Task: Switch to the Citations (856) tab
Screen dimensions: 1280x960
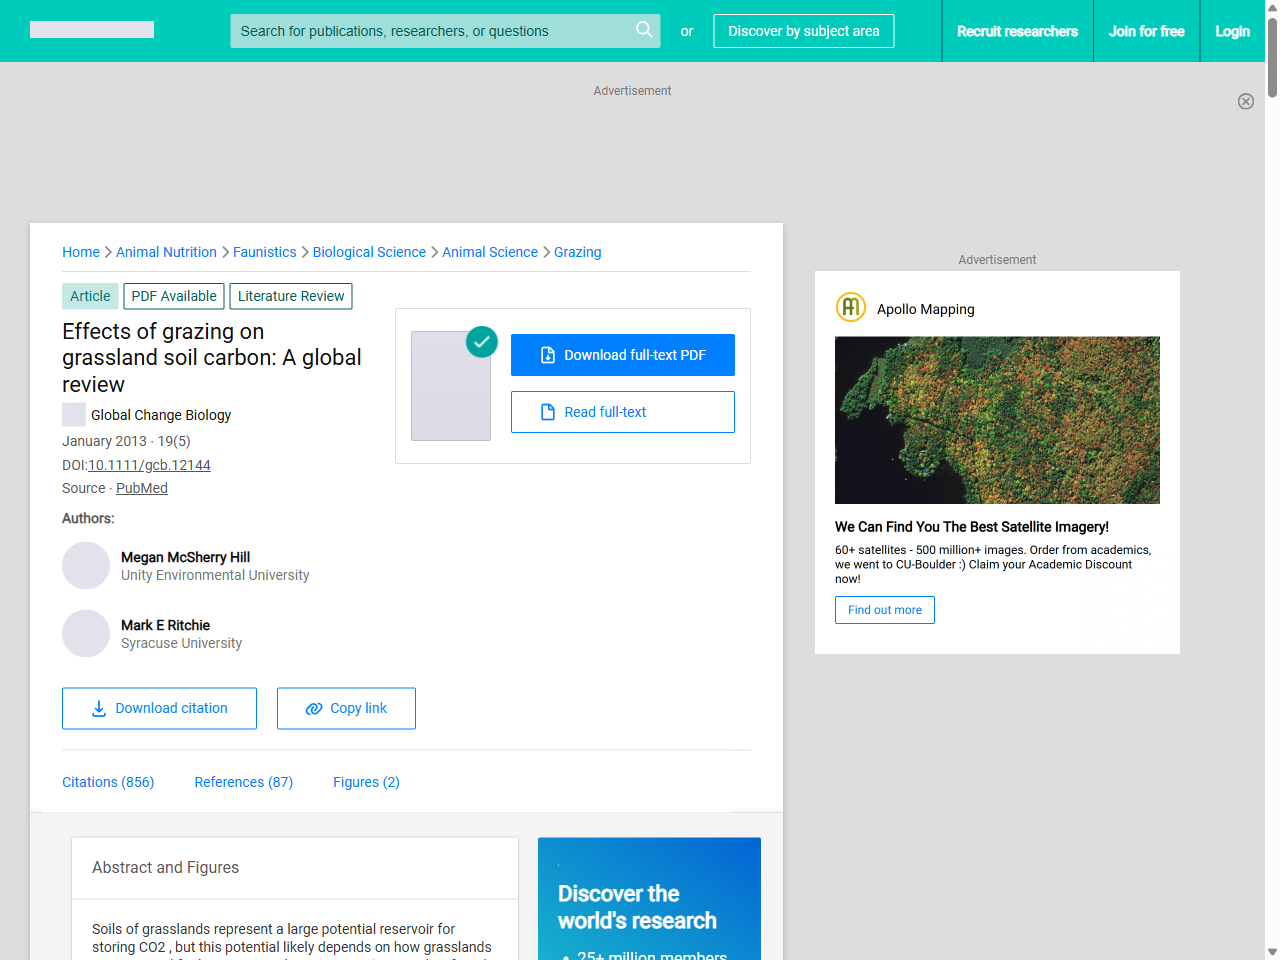Action: [108, 782]
